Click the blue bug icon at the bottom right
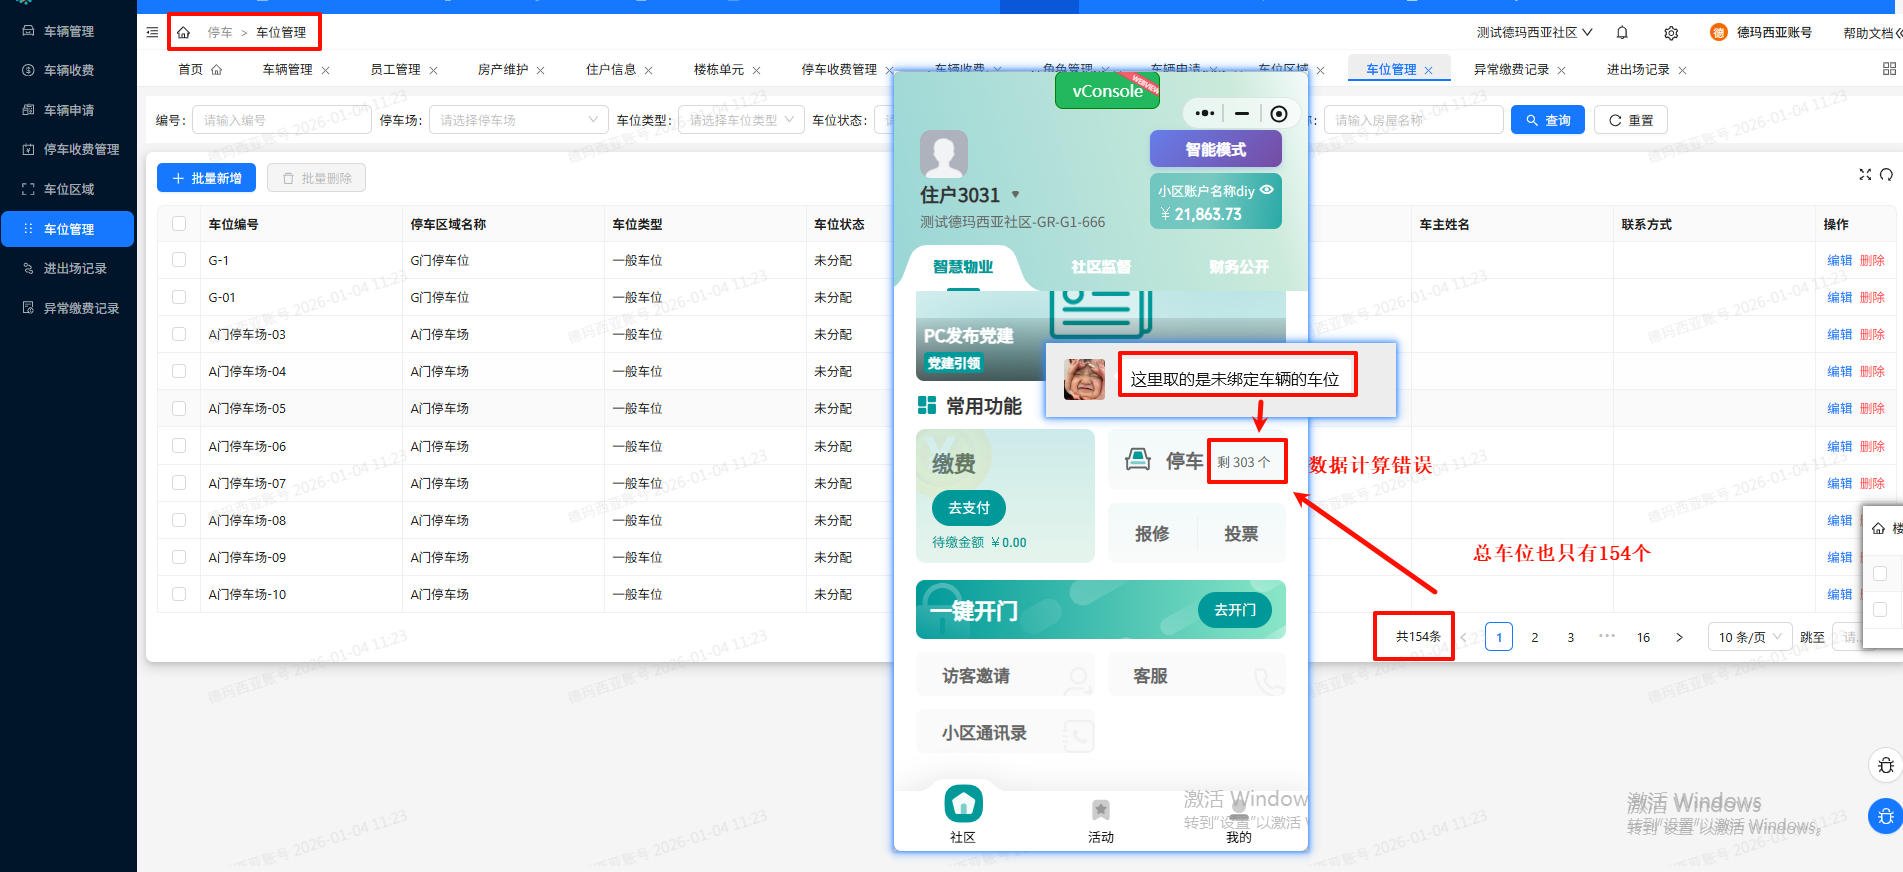 pyautogui.click(x=1885, y=816)
